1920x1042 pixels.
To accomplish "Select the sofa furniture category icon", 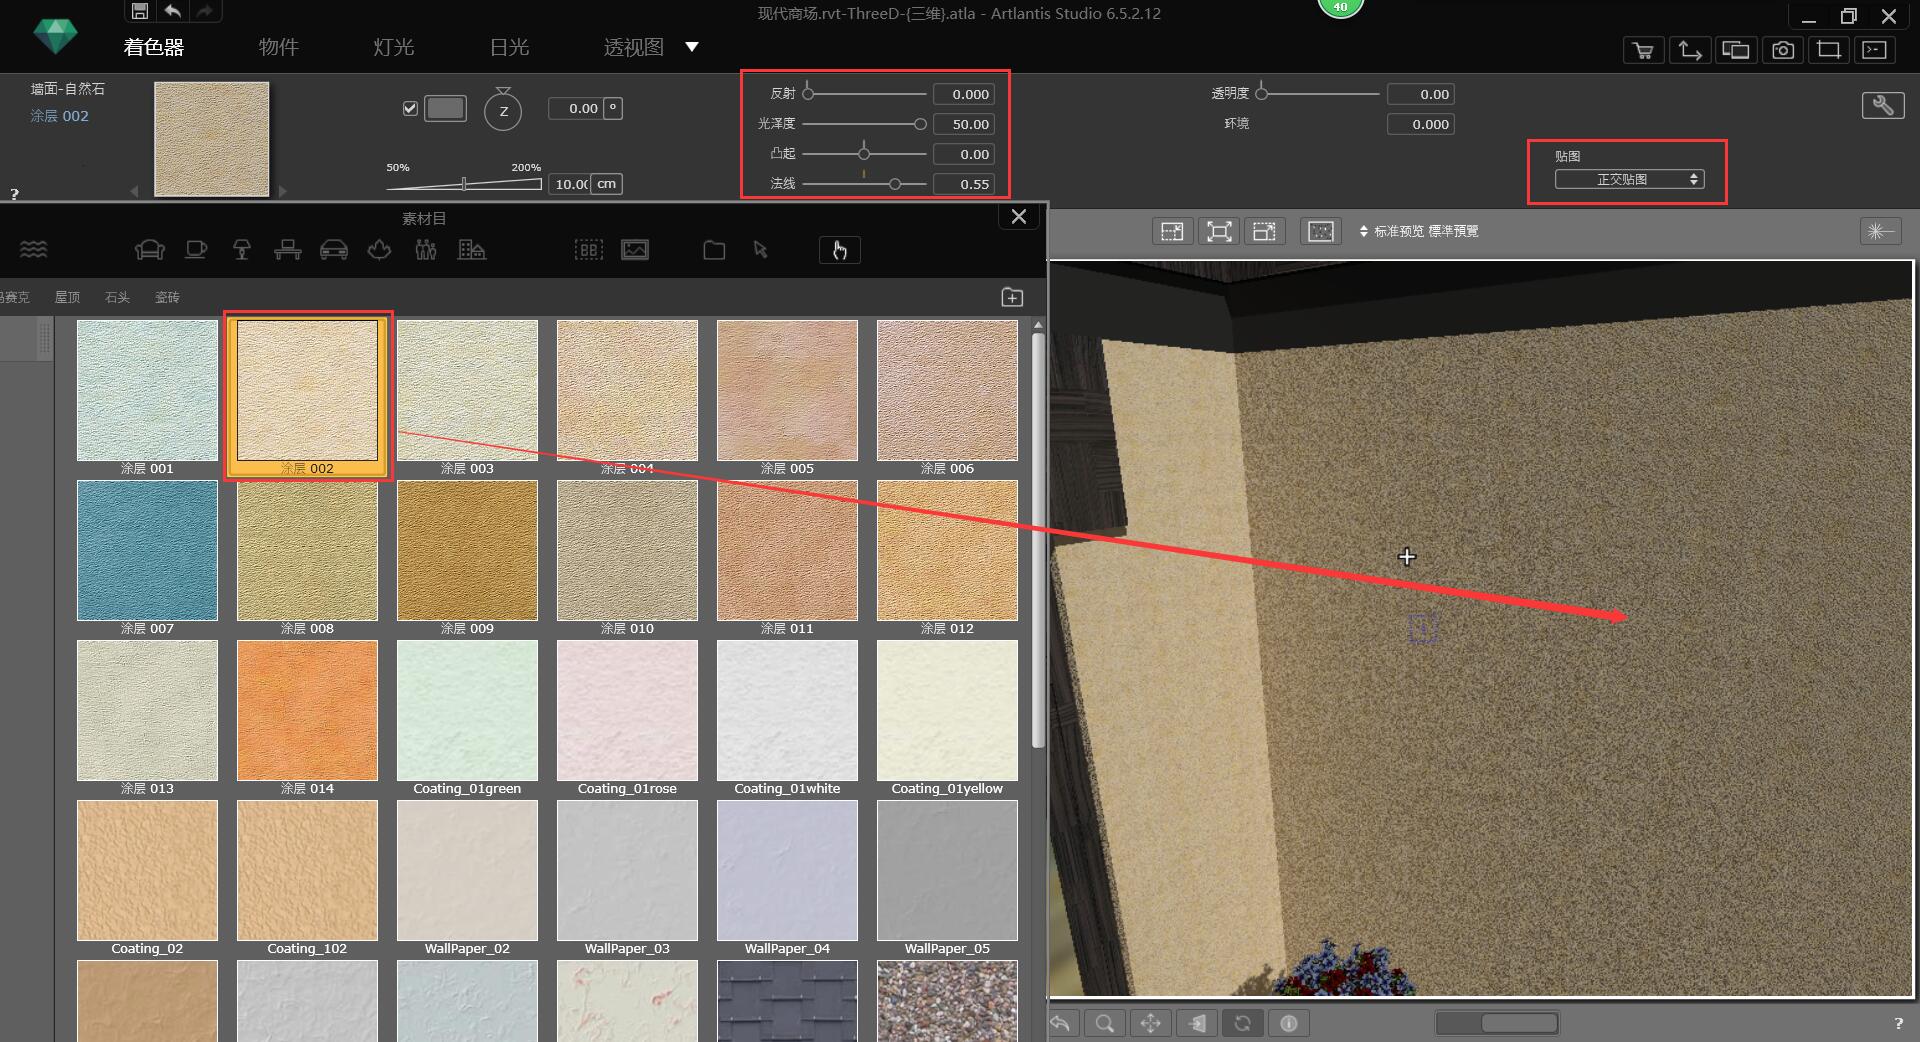I will point(150,249).
